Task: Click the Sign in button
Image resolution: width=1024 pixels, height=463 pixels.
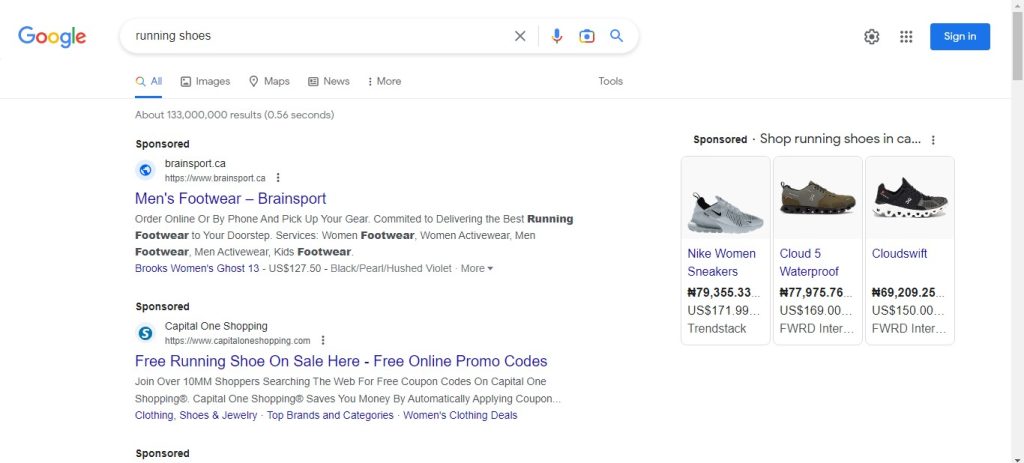Action: point(959,37)
